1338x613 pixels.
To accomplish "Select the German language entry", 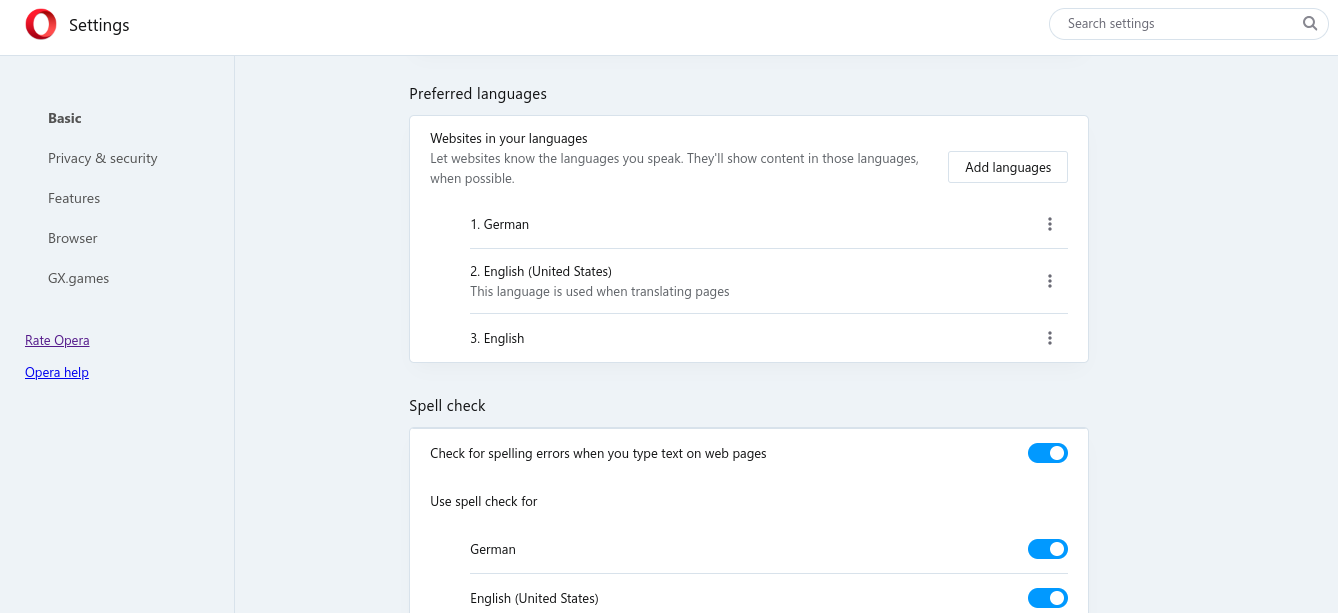I will click(500, 224).
